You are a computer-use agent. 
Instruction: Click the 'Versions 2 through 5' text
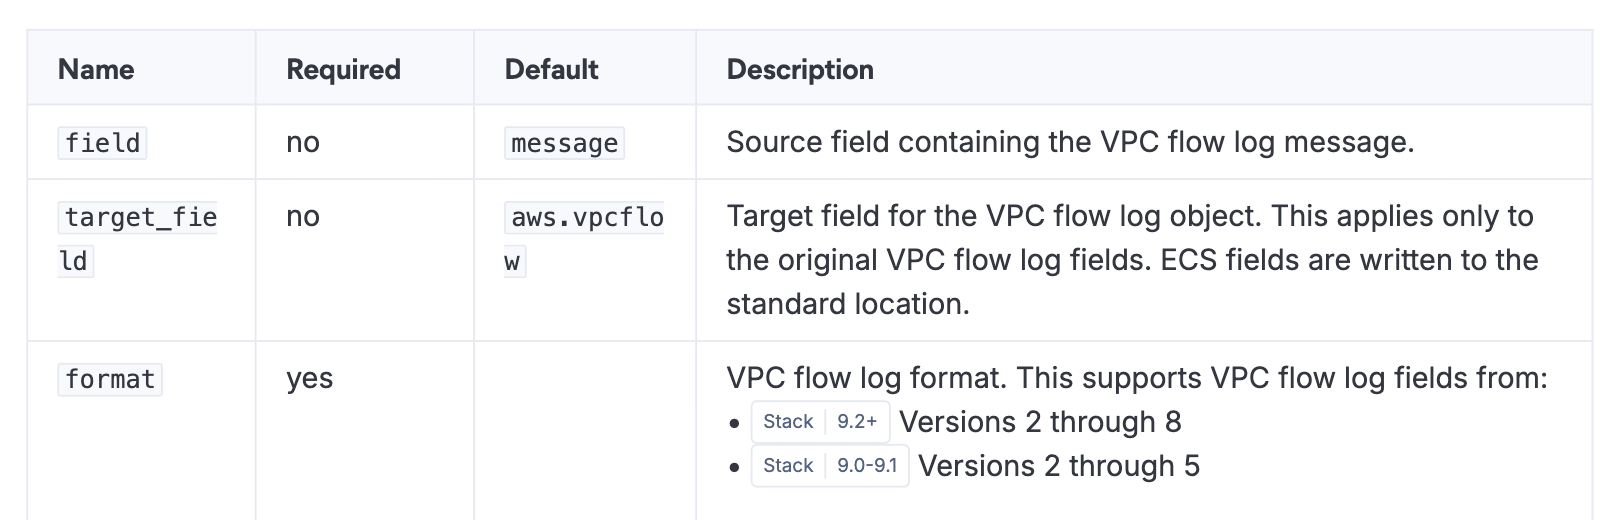coord(1059,466)
